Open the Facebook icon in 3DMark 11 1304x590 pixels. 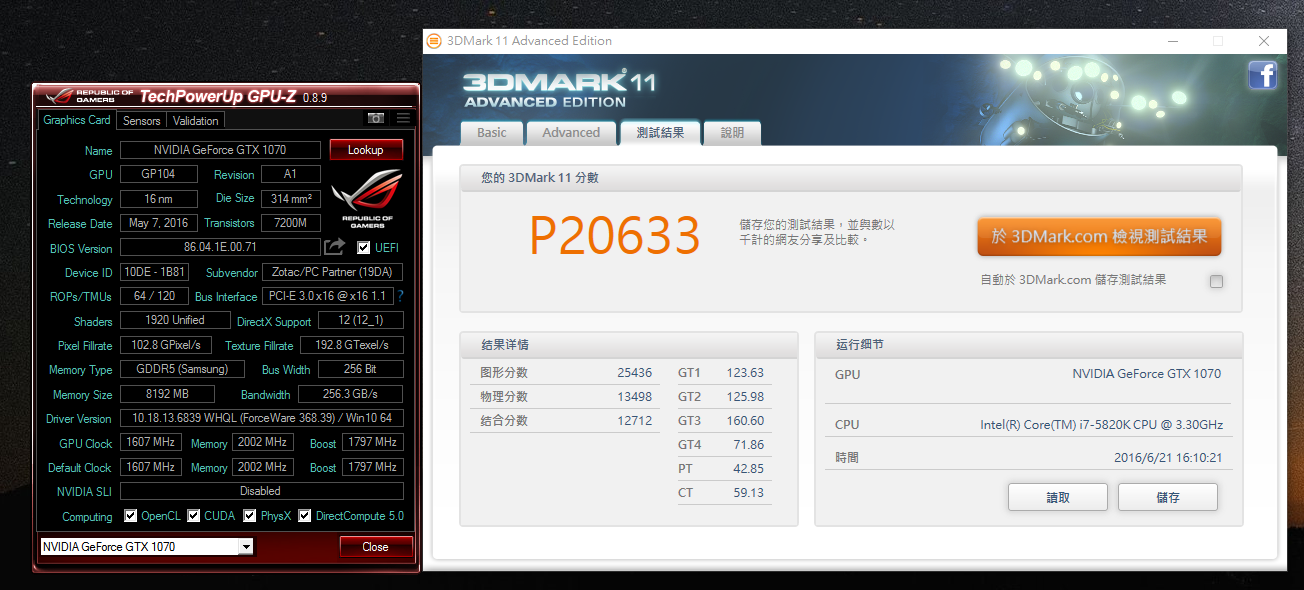tap(1262, 75)
